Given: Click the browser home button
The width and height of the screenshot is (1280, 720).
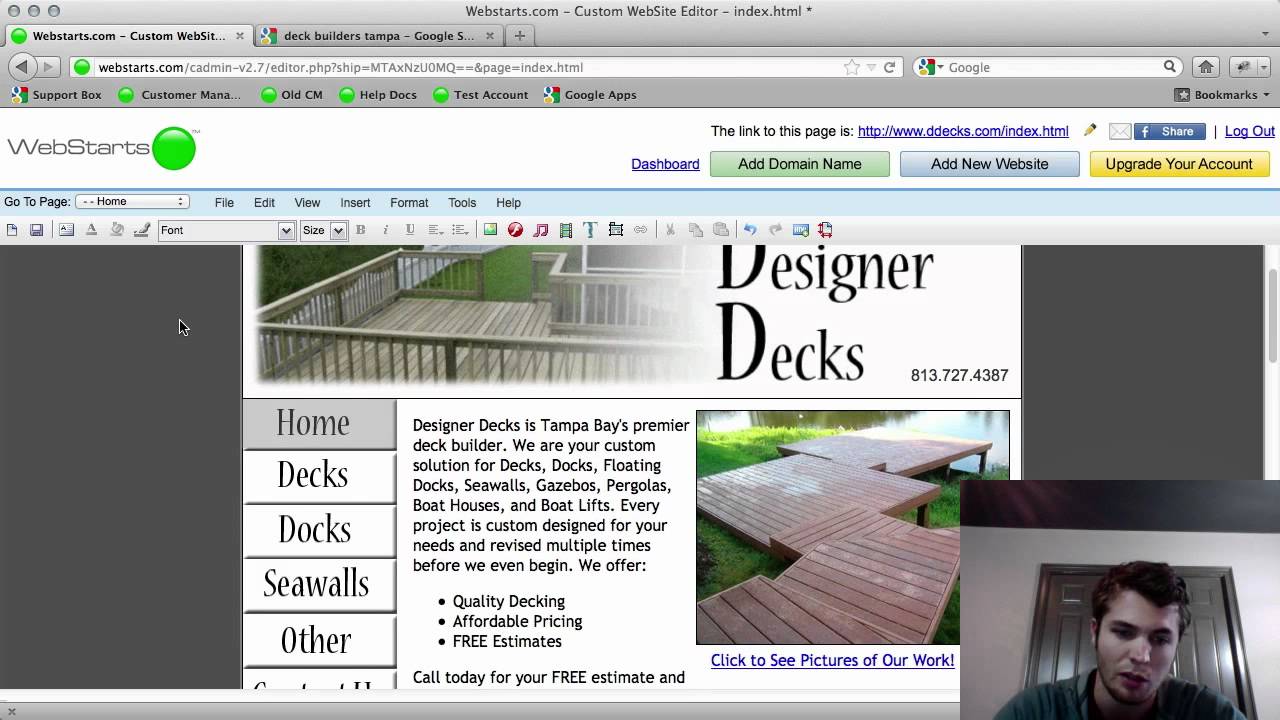Looking at the screenshot, I should 1206,67.
